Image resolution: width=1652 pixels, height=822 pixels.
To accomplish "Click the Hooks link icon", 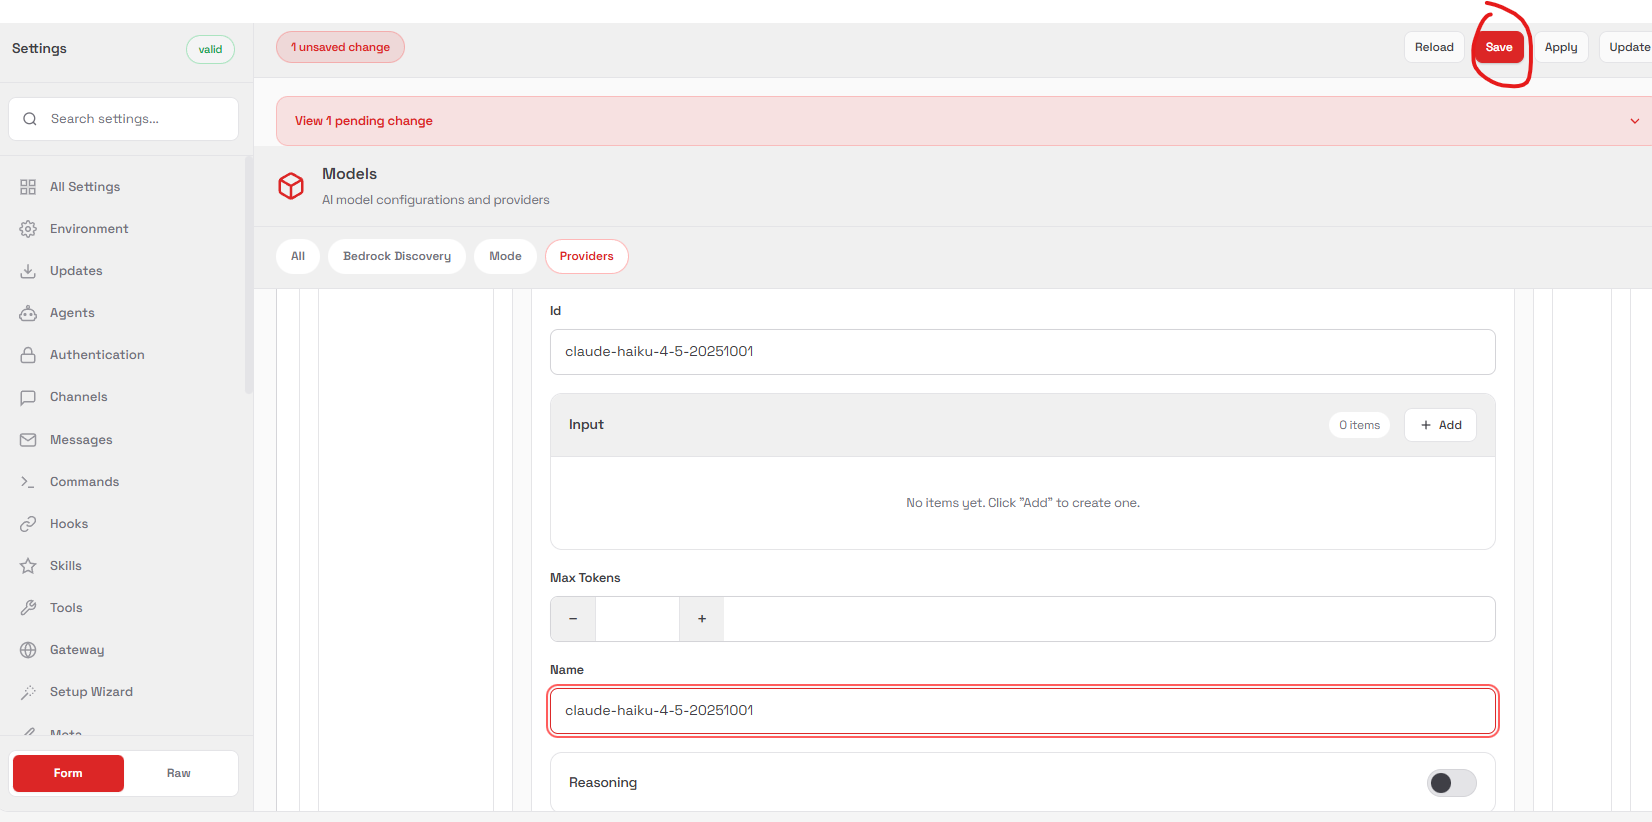I will click(x=28, y=524).
